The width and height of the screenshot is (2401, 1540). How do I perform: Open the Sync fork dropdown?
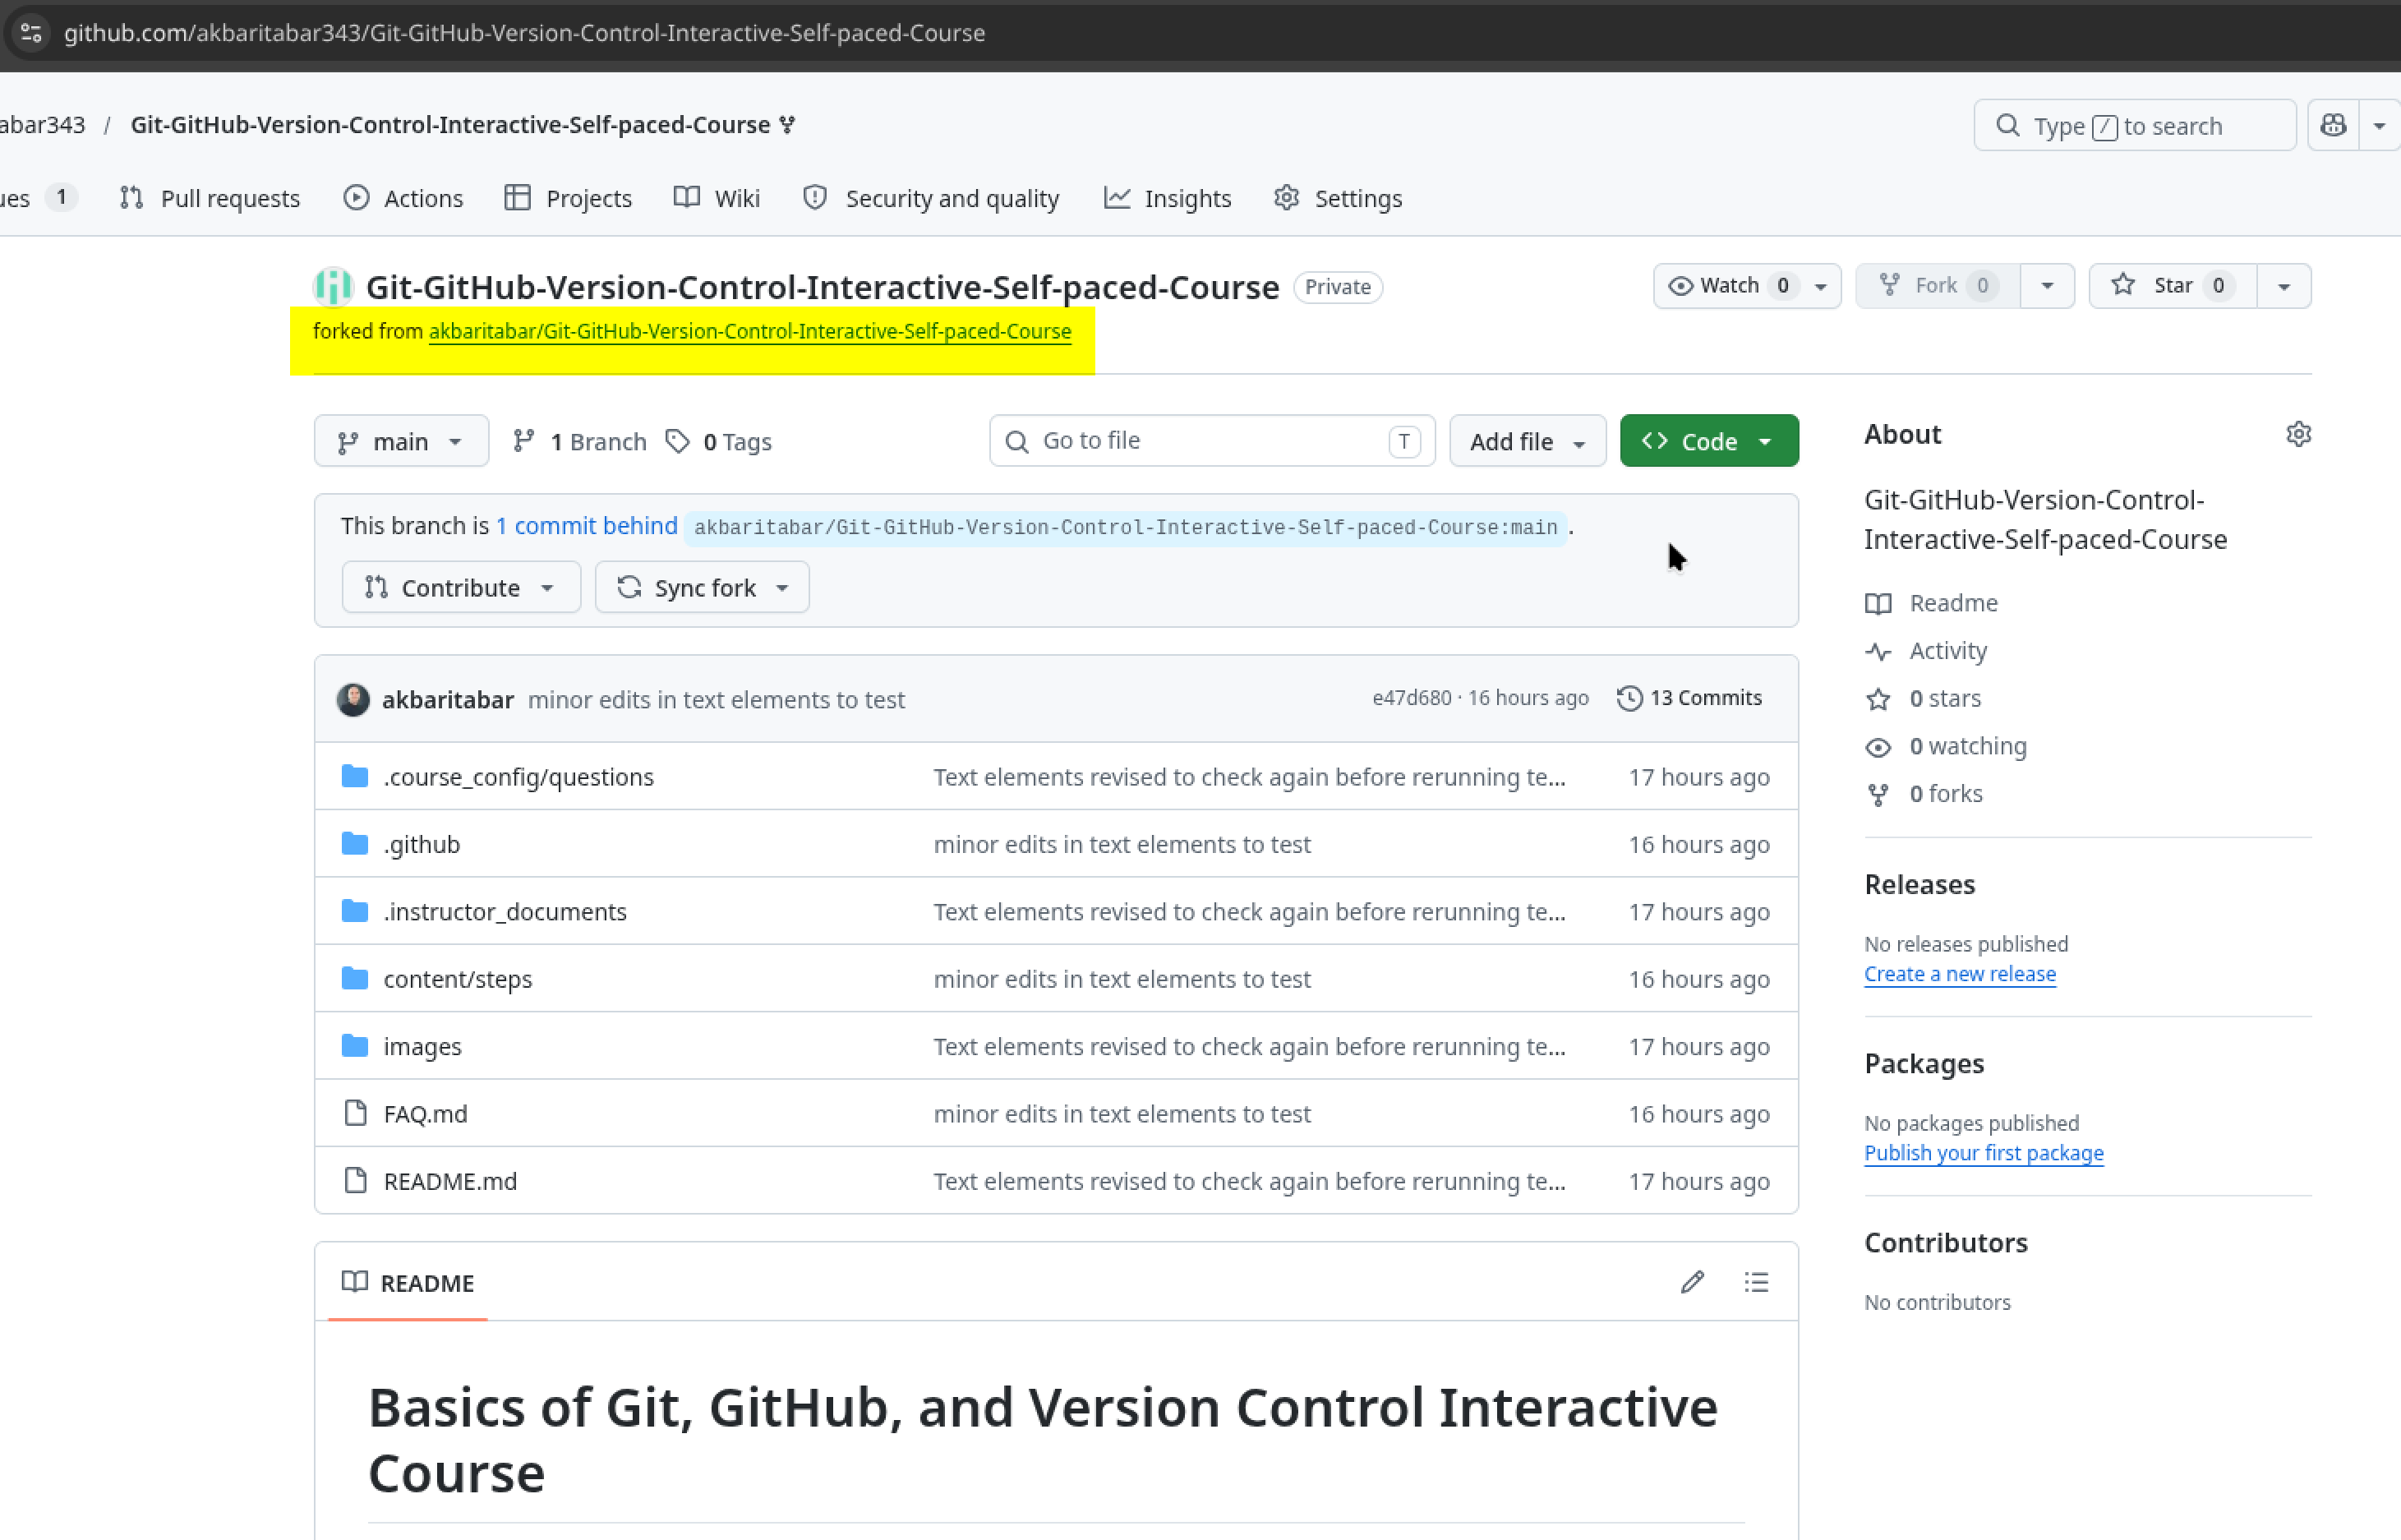702,587
